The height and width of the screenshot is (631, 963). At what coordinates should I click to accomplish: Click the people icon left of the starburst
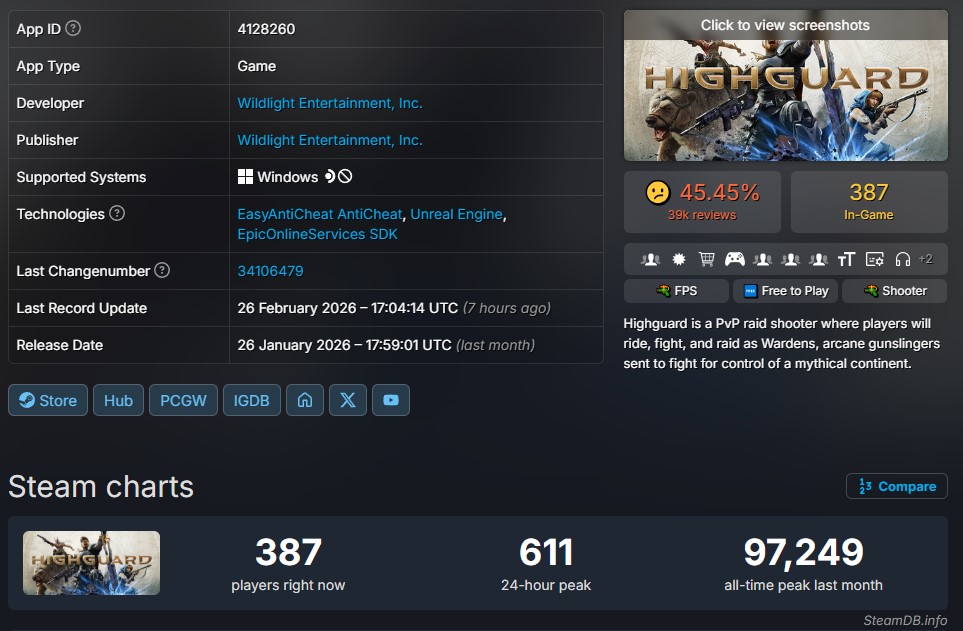pos(650,259)
